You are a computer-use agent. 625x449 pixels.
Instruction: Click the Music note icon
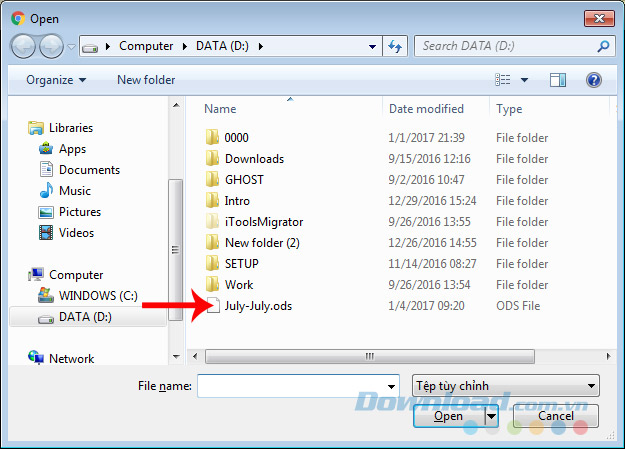point(46,190)
